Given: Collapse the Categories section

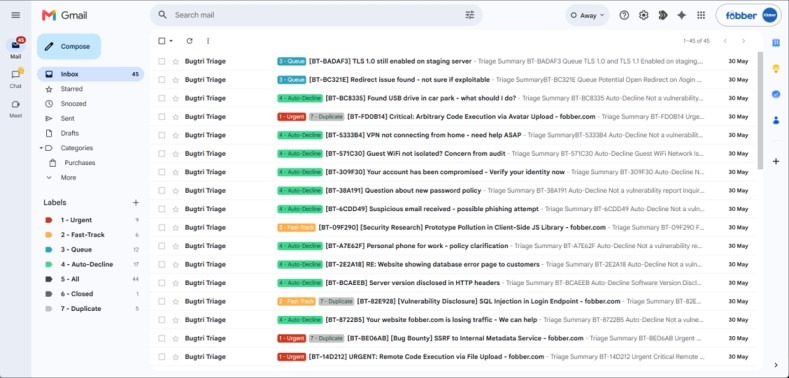Looking at the screenshot, I should (x=41, y=148).
